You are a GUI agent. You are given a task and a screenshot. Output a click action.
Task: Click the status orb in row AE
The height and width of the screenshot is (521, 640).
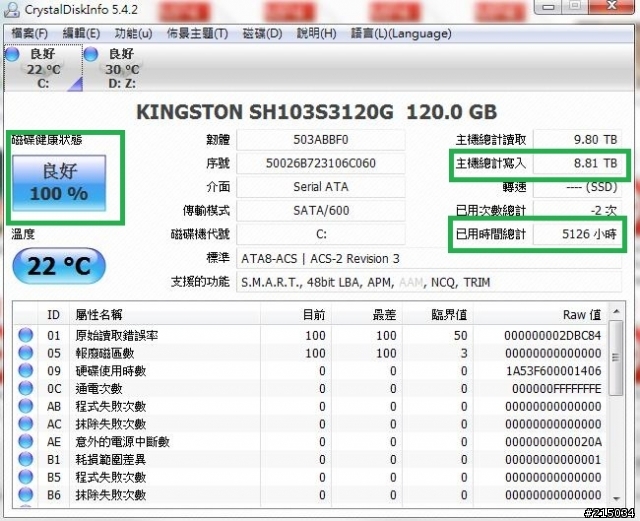pyautogui.click(x=26, y=441)
